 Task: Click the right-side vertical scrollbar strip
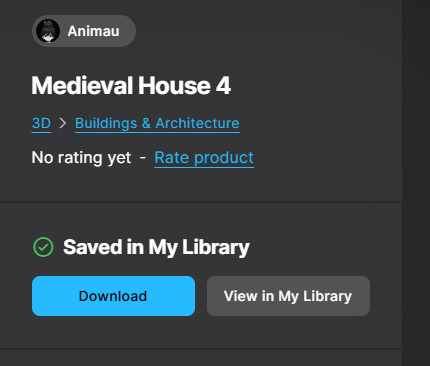(416, 183)
